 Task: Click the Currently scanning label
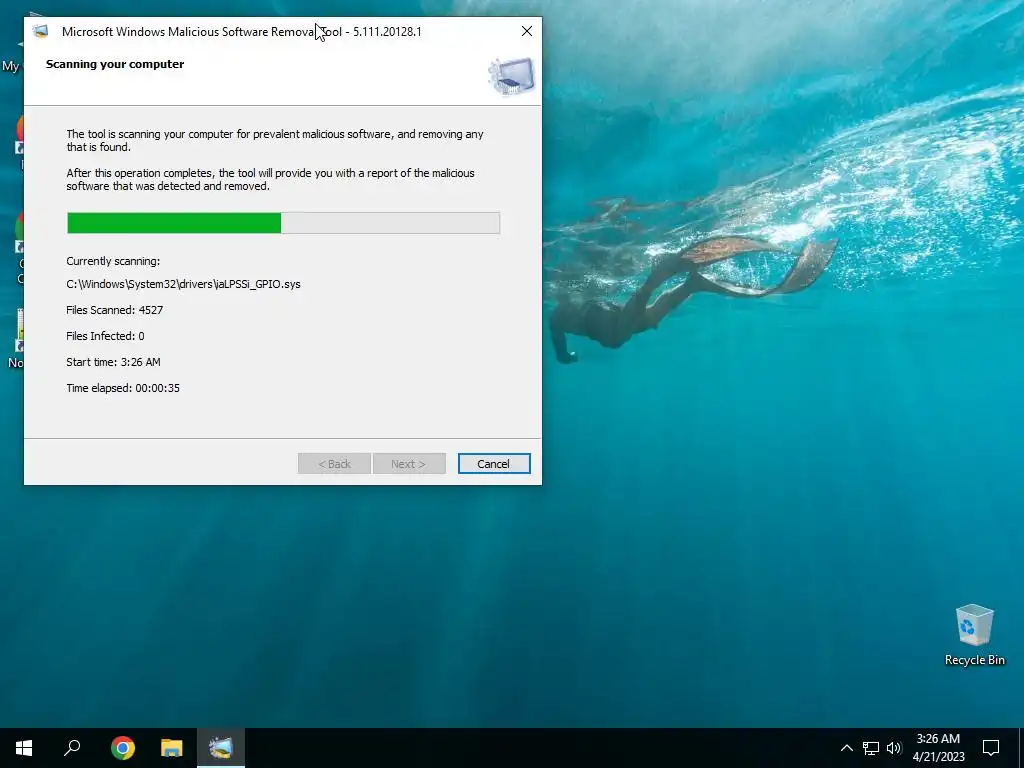pos(113,261)
